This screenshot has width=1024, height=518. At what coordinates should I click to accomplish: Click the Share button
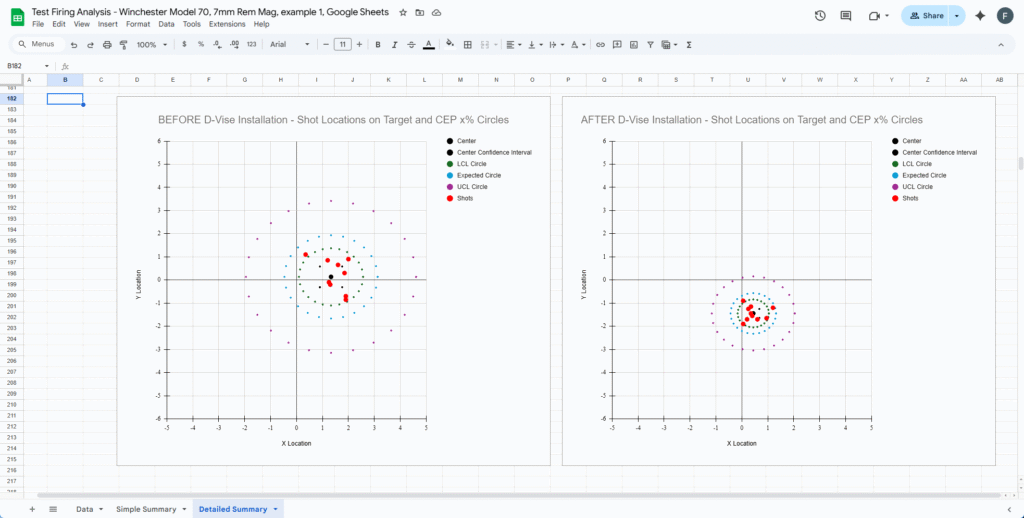pos(926,16)
